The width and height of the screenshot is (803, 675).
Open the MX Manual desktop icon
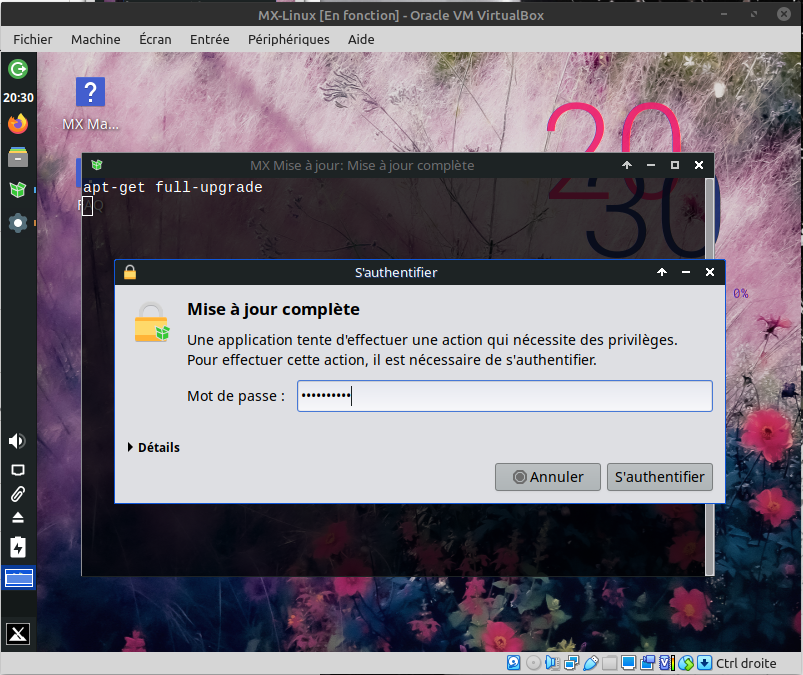coord(90,94)
